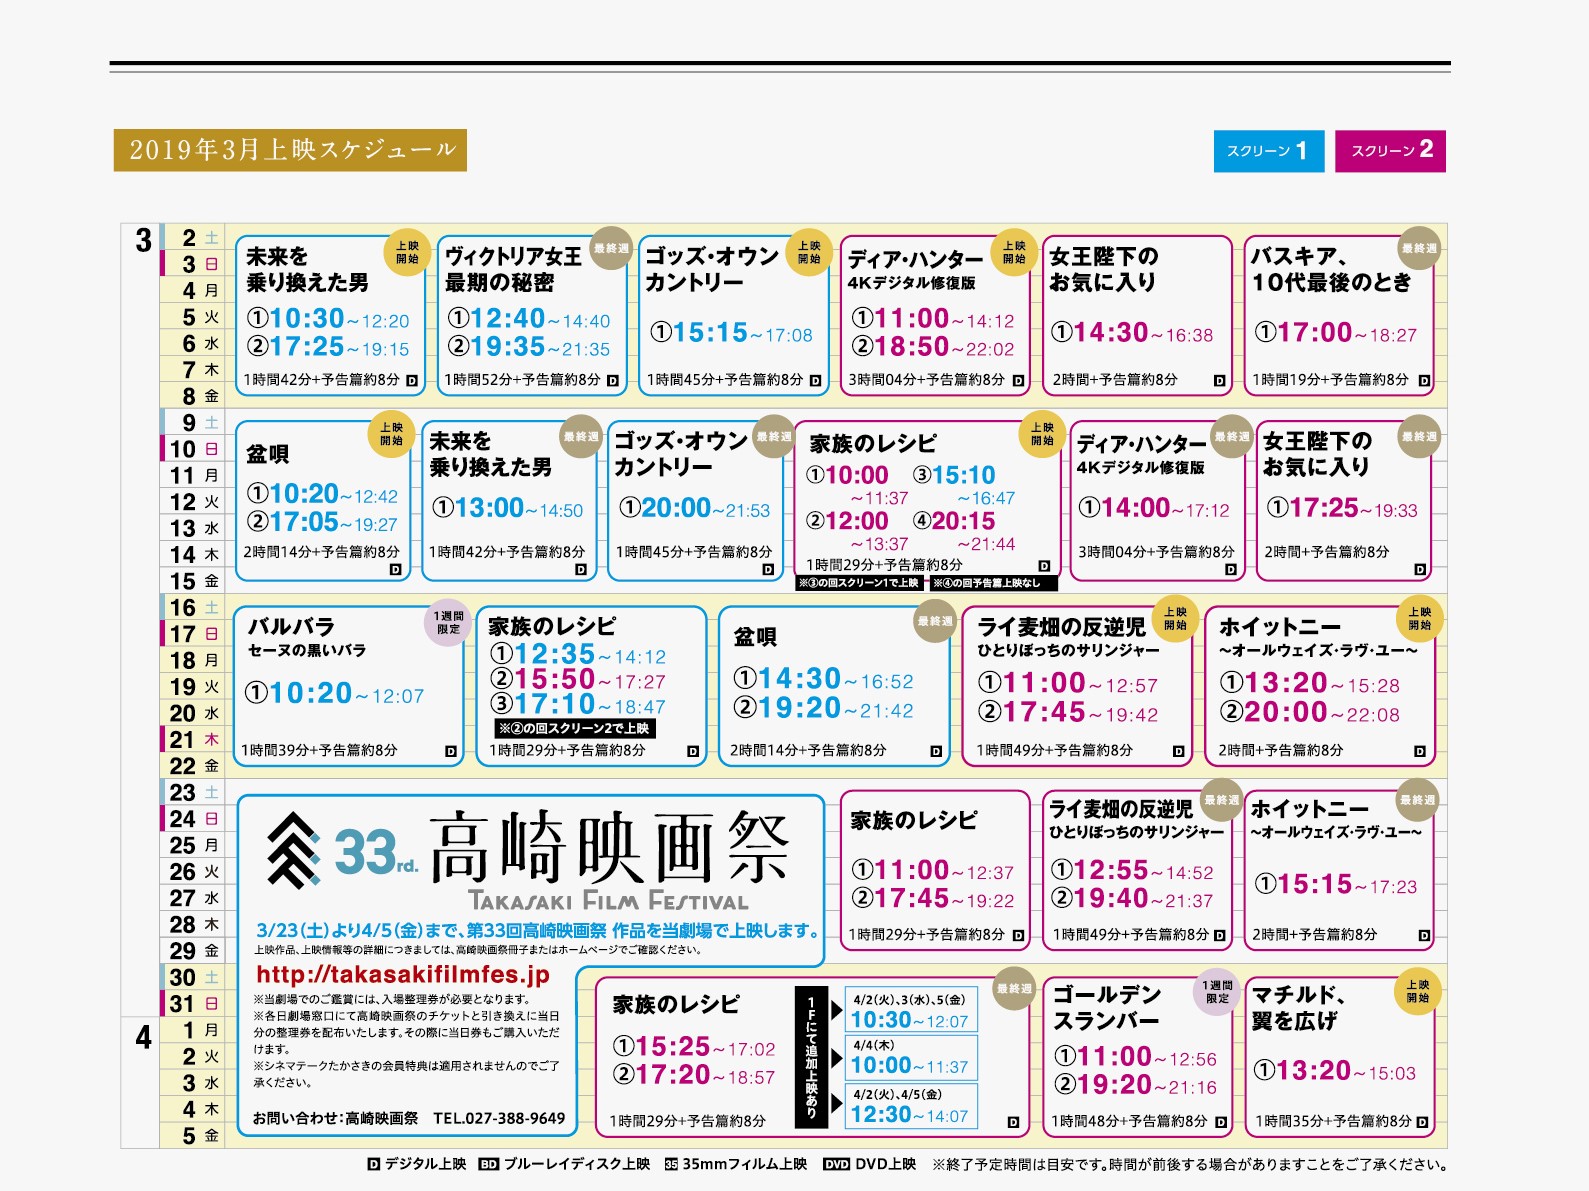Select extra showing 10:30~12:07 on 4/2,3,5
Viewport: 1589px width, 1191px height.
tap(910, 1011)
